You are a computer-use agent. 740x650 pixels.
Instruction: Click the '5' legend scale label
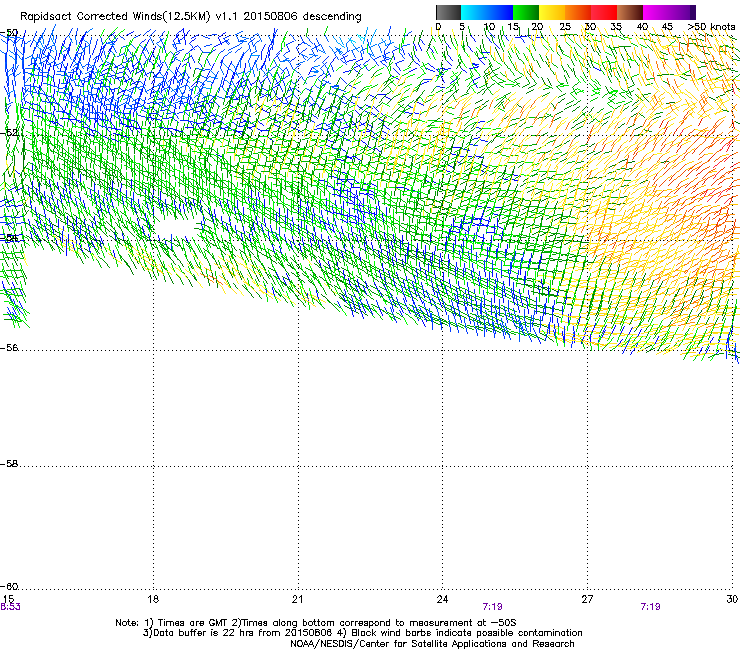pyautogui.click(x=462, y=26)
